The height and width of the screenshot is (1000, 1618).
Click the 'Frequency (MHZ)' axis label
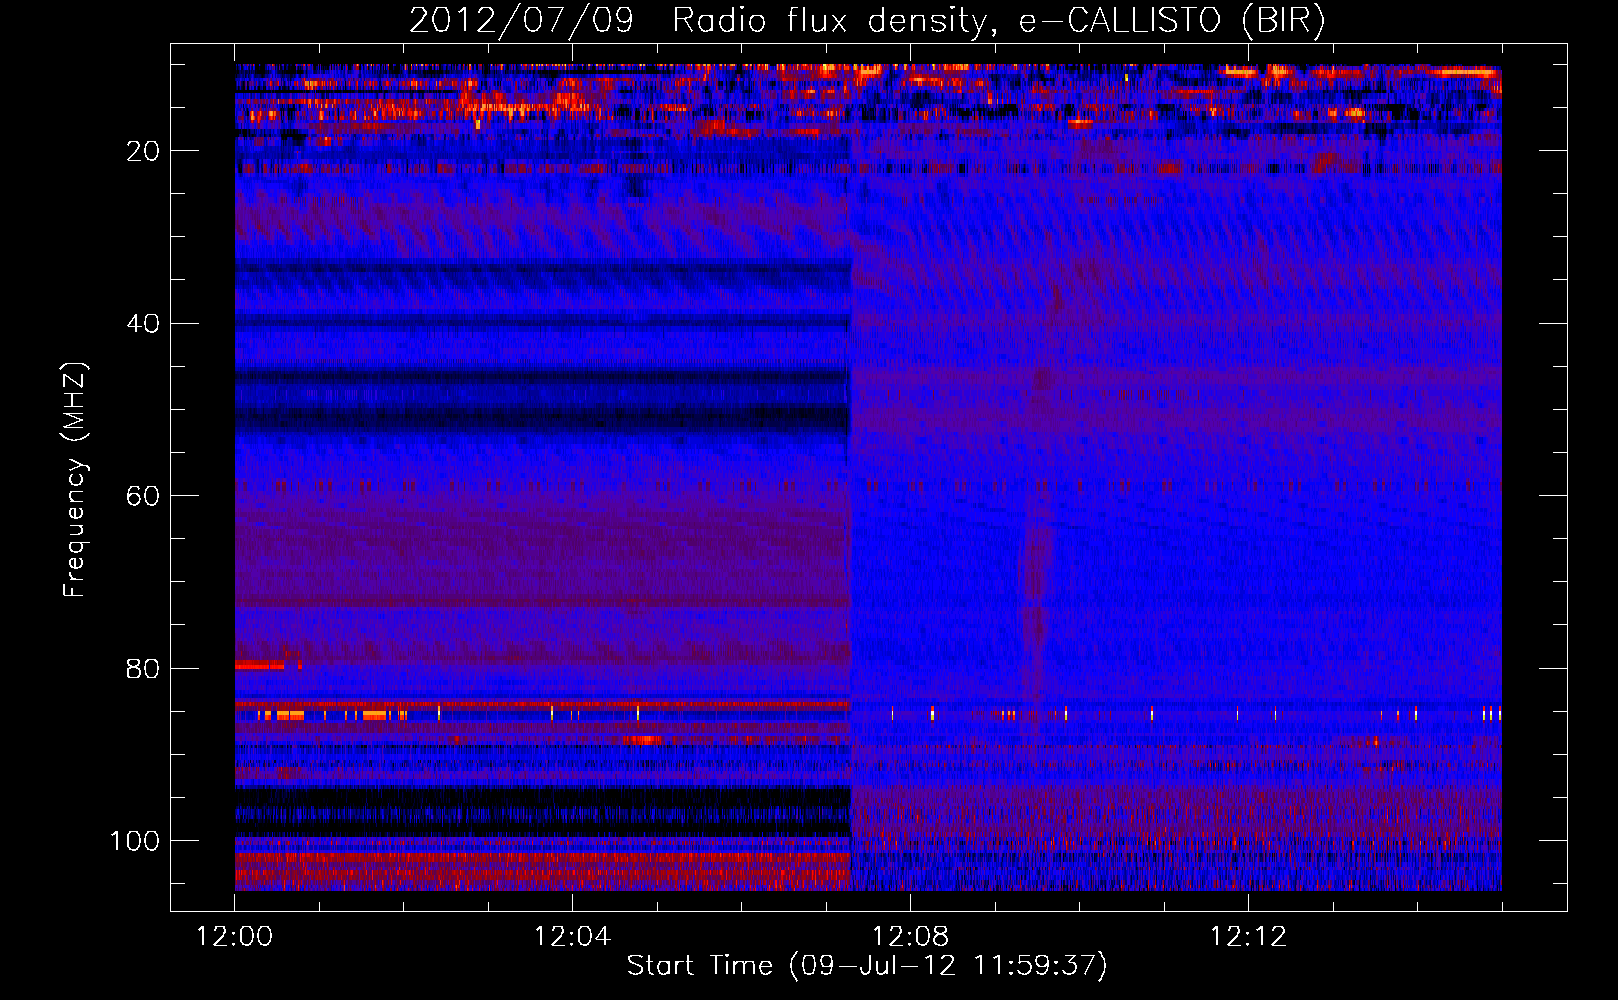tap(75, 479)
